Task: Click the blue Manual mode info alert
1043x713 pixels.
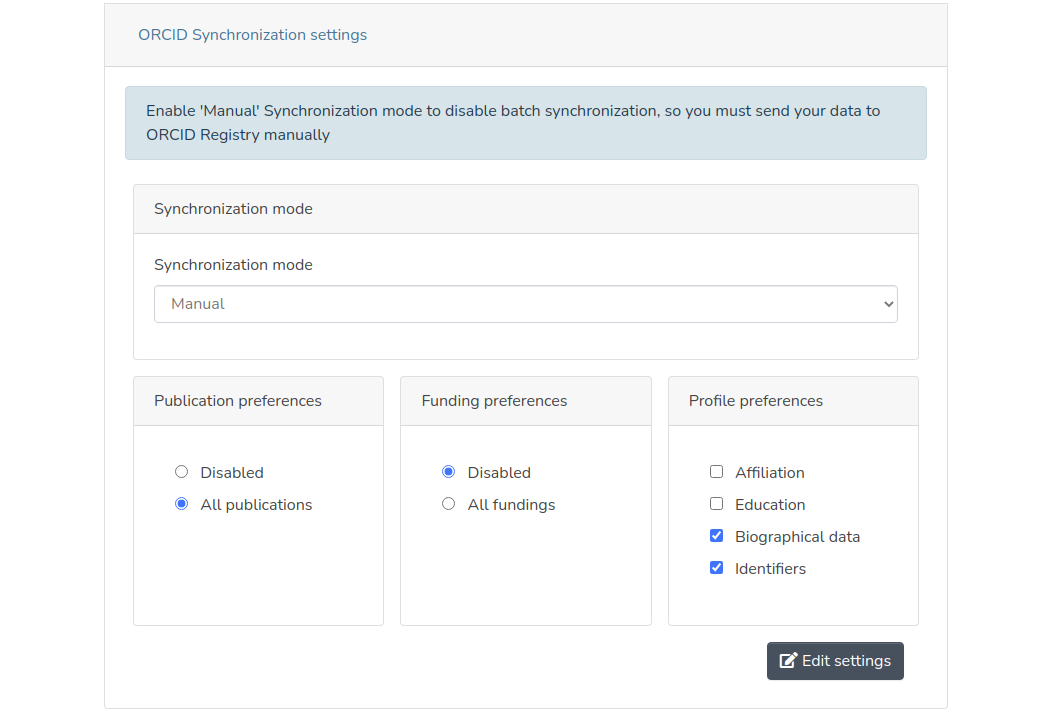Action: pyautogui.click(x=525, y=123)
